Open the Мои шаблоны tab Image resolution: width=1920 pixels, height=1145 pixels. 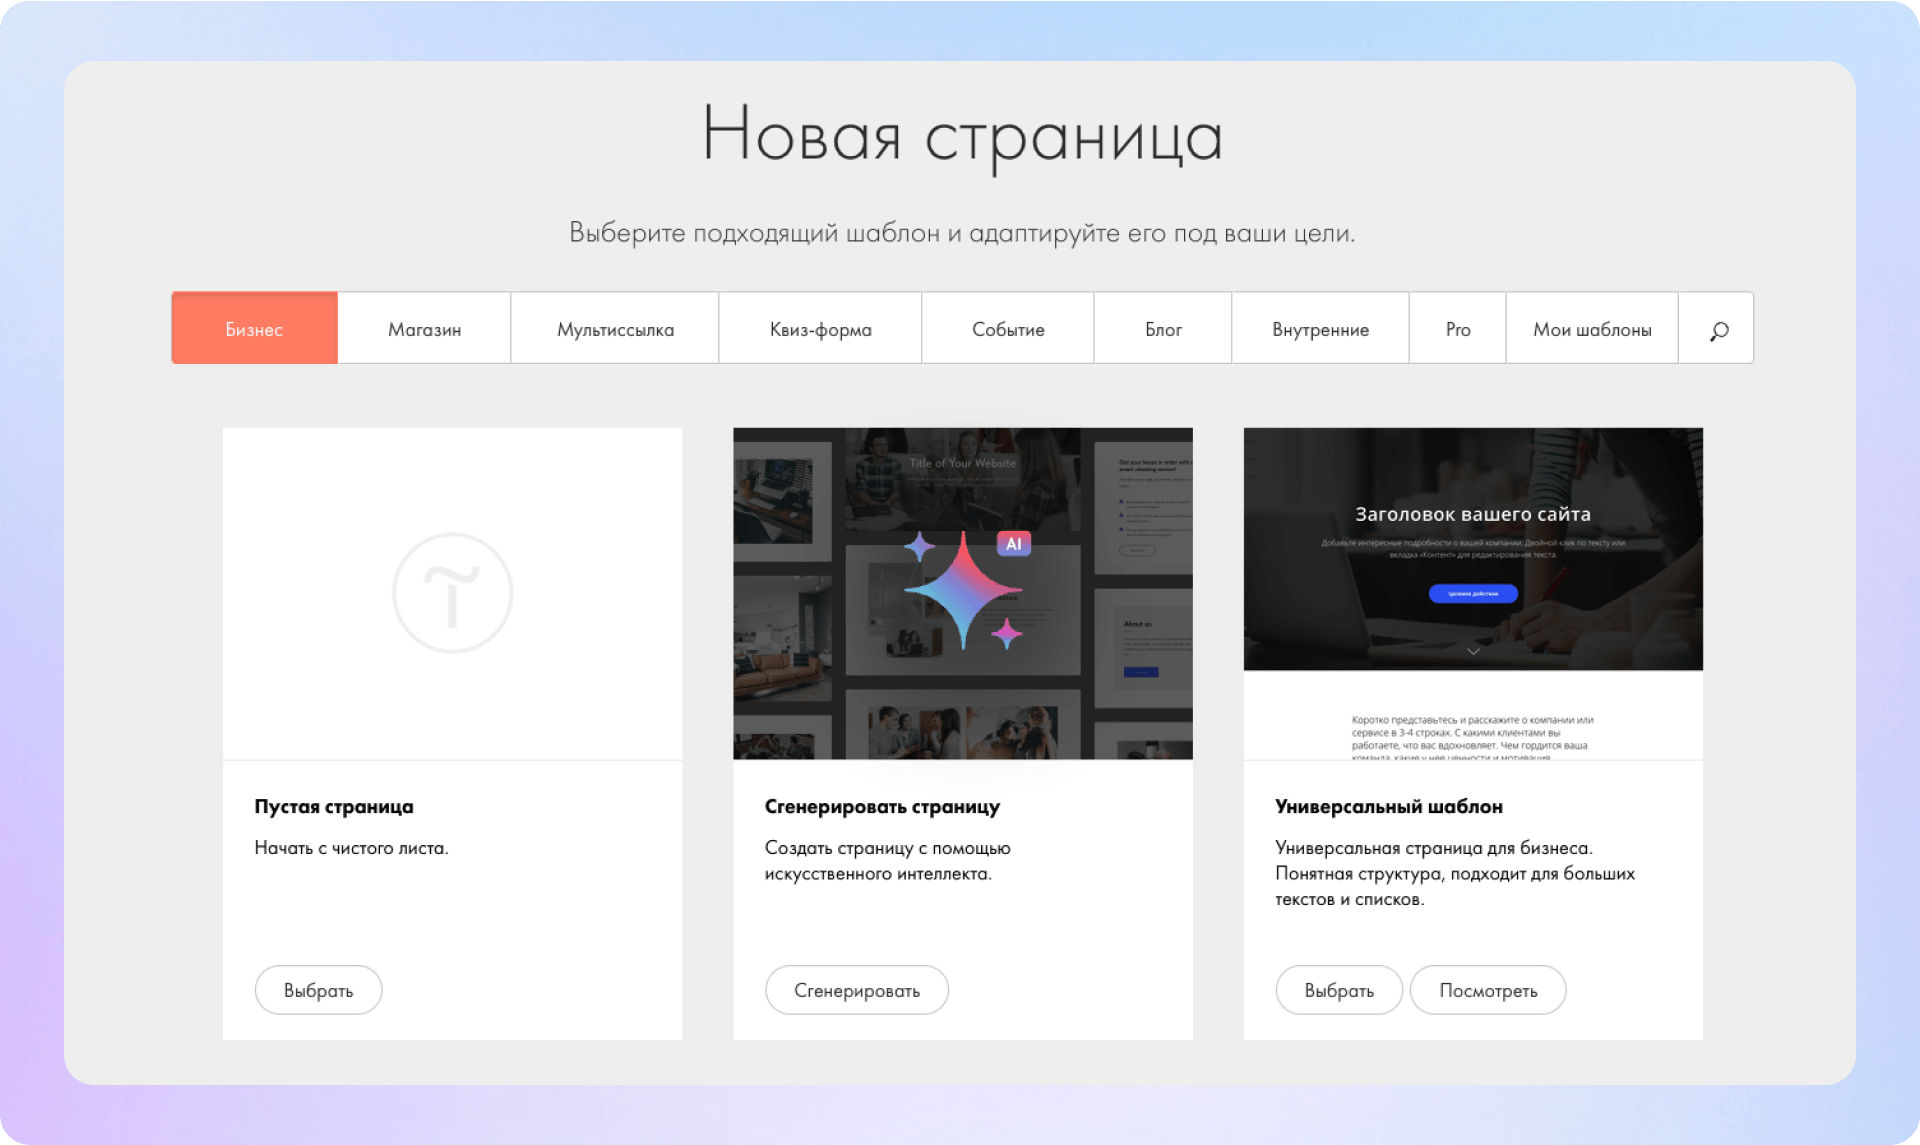click(x=1592, y=329)
